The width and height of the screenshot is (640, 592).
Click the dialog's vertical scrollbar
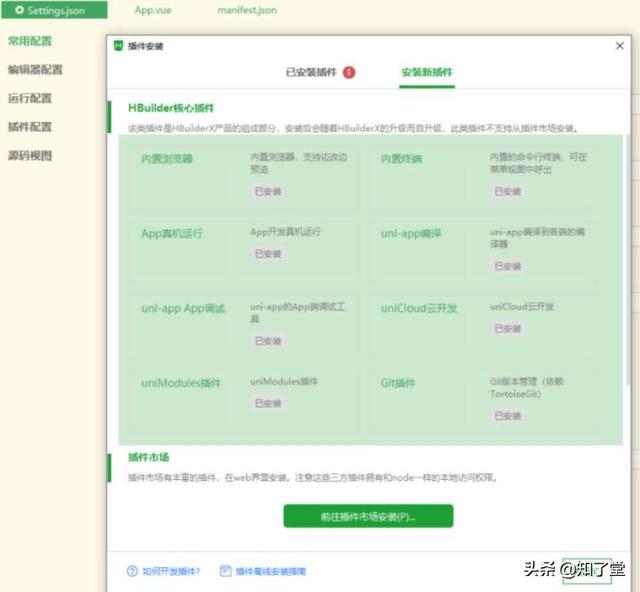[628, 259]
